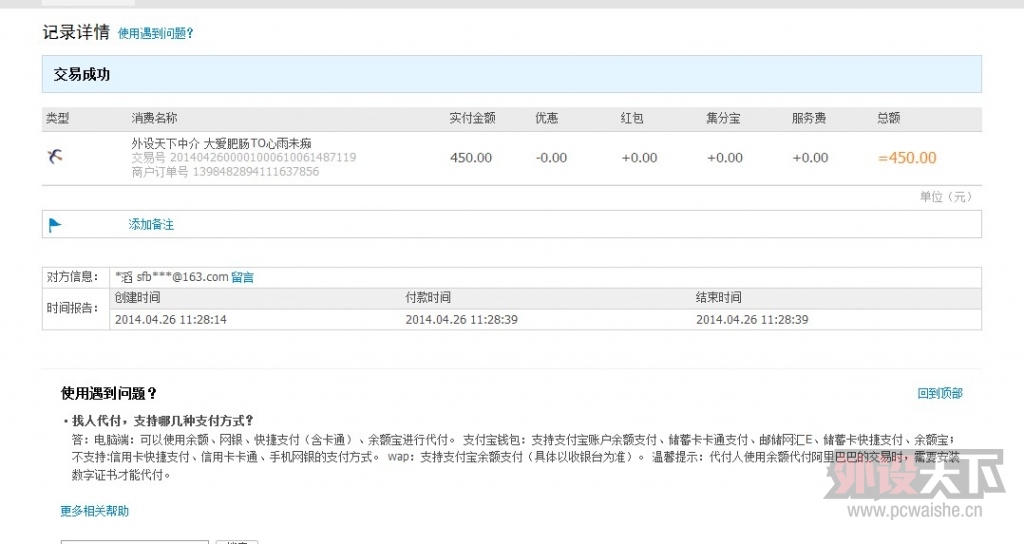Click 留言 link next to counterparty email
Image resolution: width=1024 pixels, height=544 pixels.
coord(242,277)
